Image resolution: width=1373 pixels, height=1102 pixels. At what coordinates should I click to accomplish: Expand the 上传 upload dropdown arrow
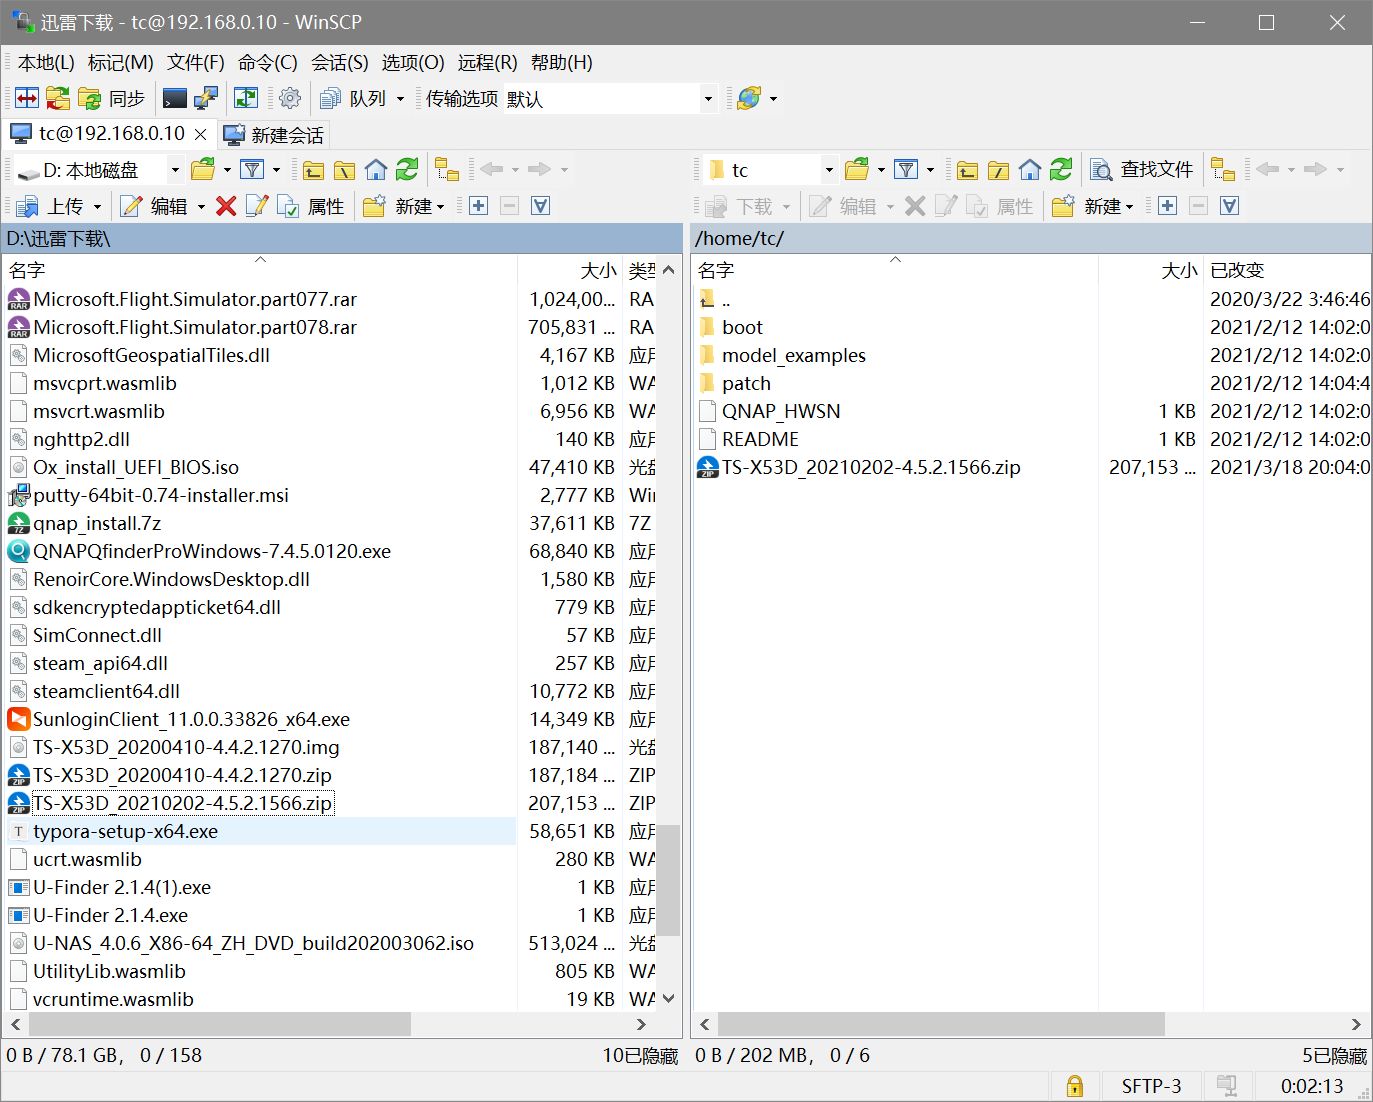(97, 206)
